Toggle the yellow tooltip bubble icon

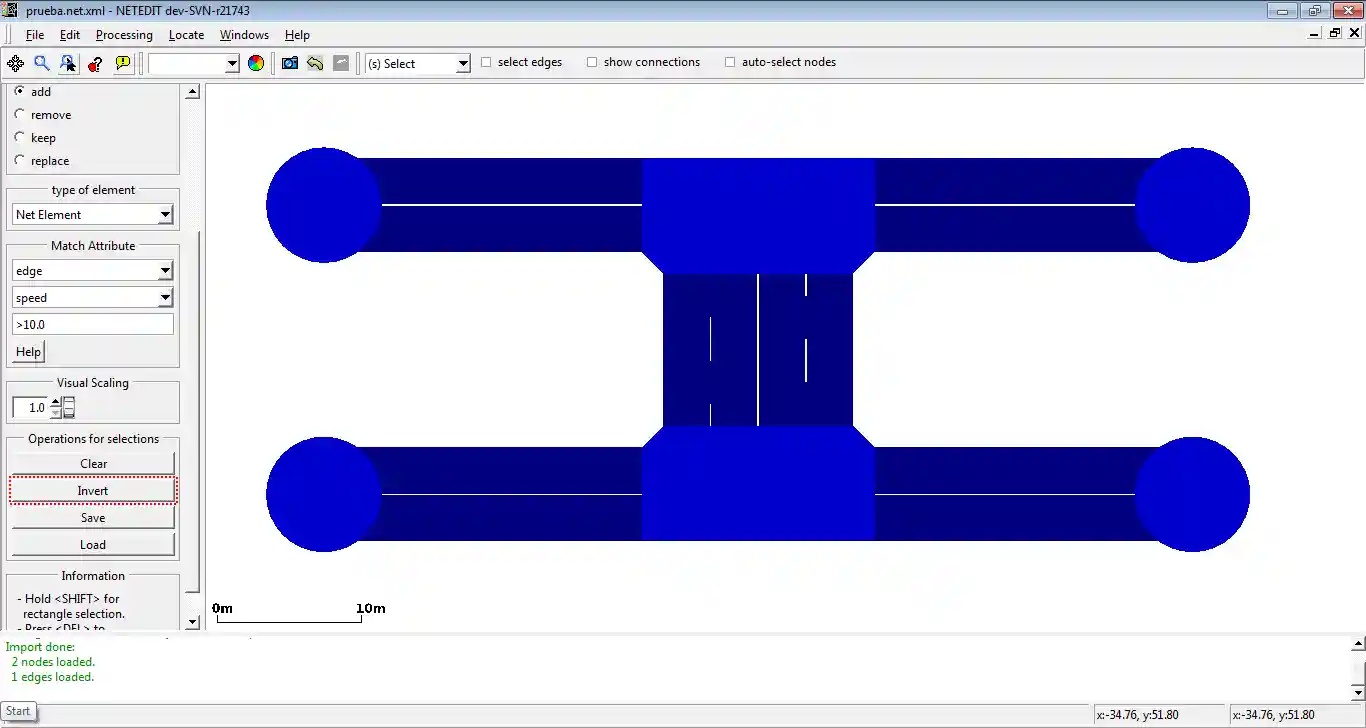tap(123, 63)
